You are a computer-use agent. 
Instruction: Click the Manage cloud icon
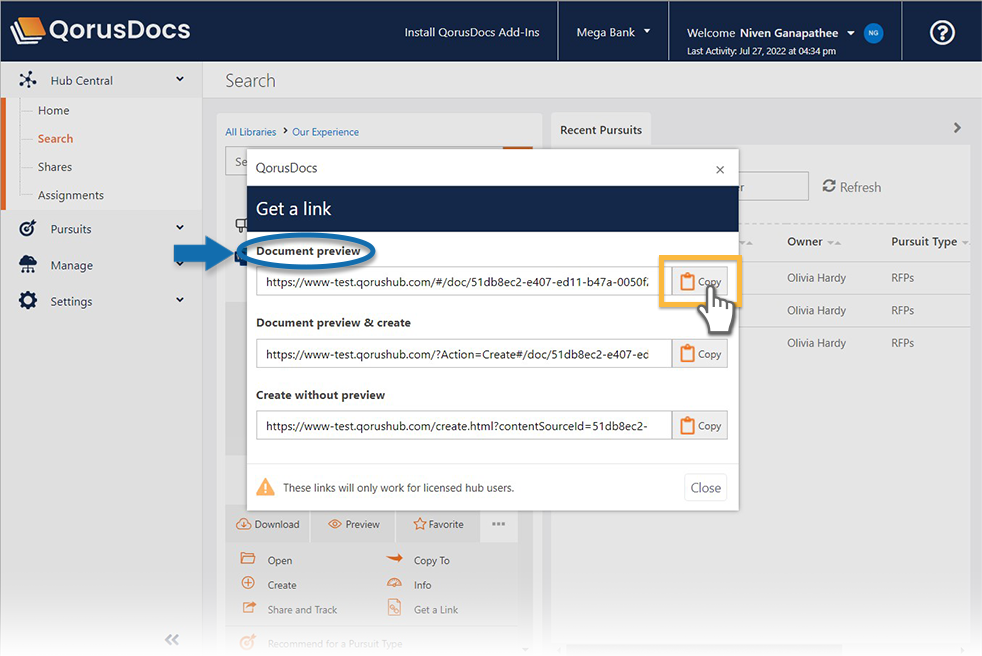point(28,264)
